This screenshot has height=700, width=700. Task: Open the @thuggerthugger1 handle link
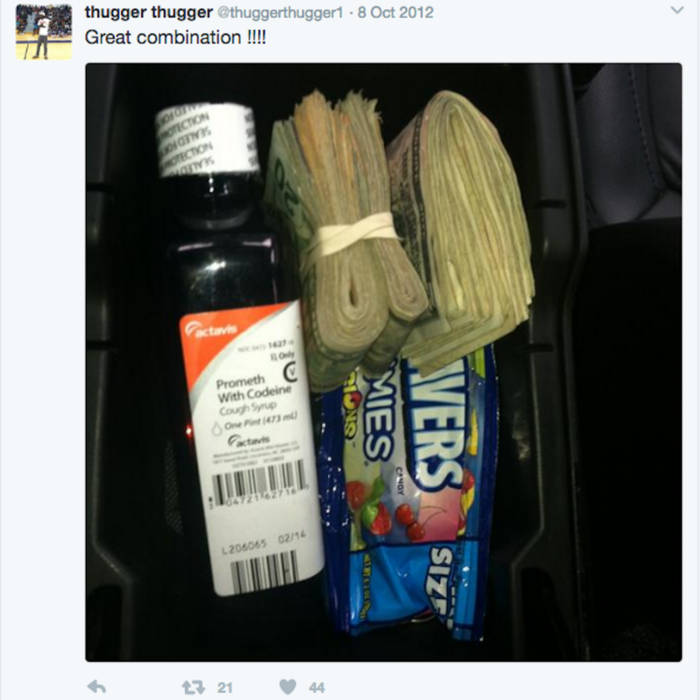[280, 12]
